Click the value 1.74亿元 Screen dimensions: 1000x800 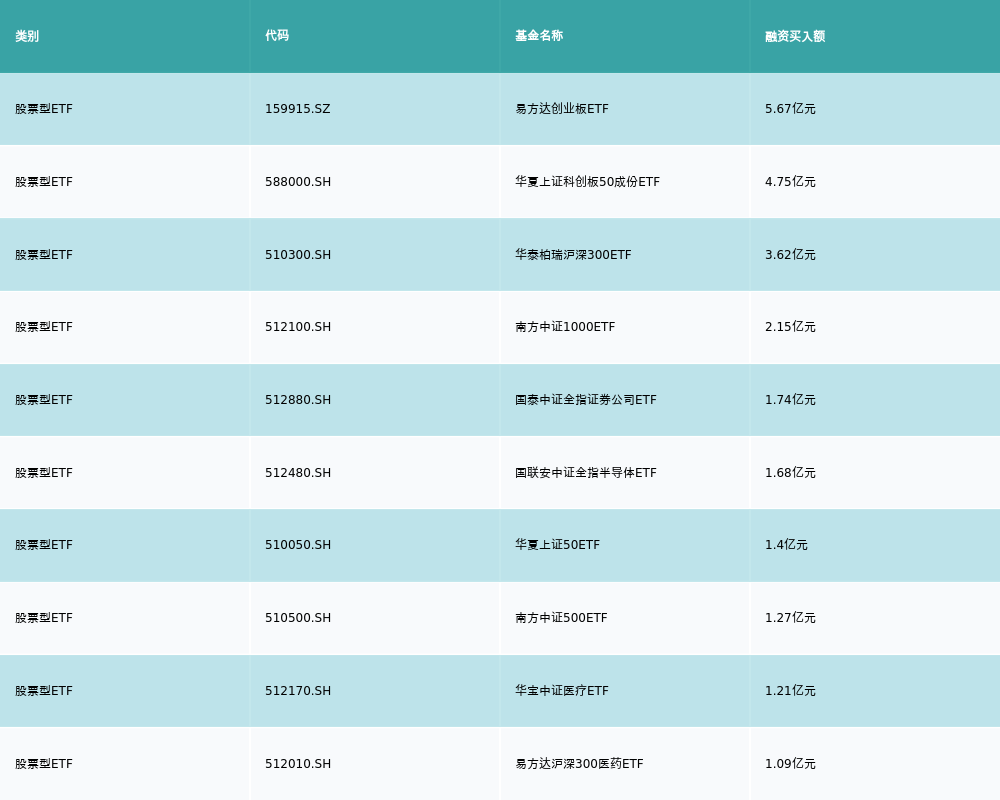tap(790, 400)
